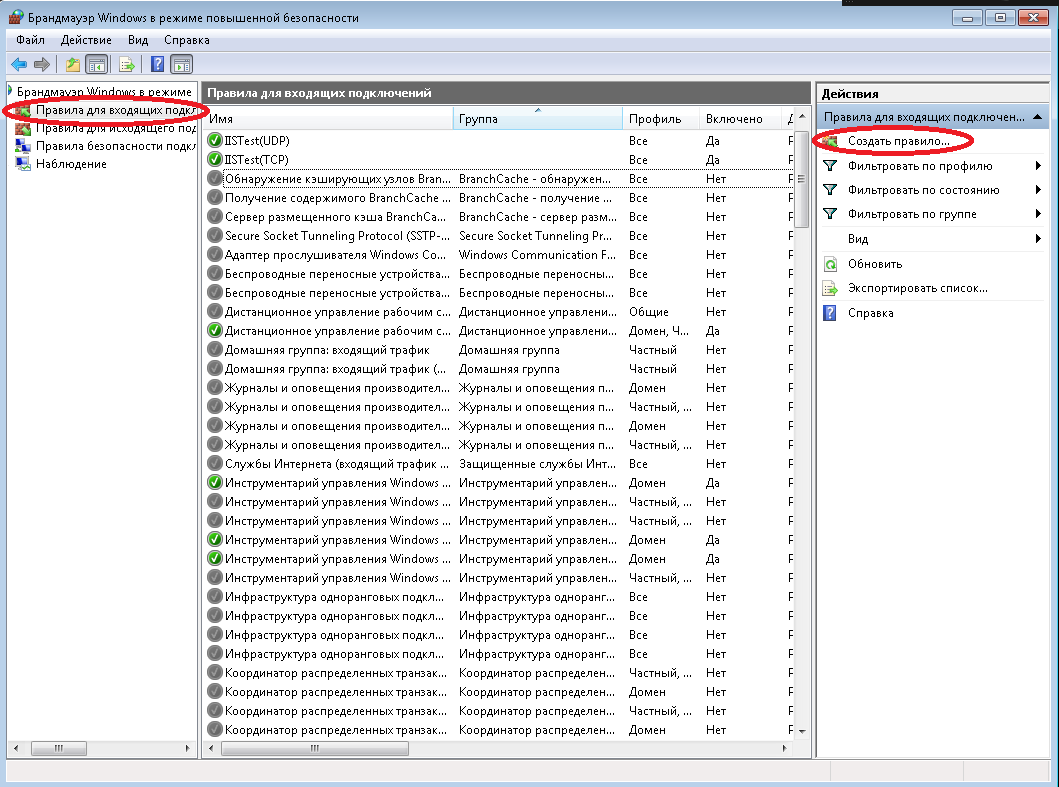Screen dimensions: 1059x787
Task: Click the Экспортировать список icon in Actions
Action: point(830,288)
